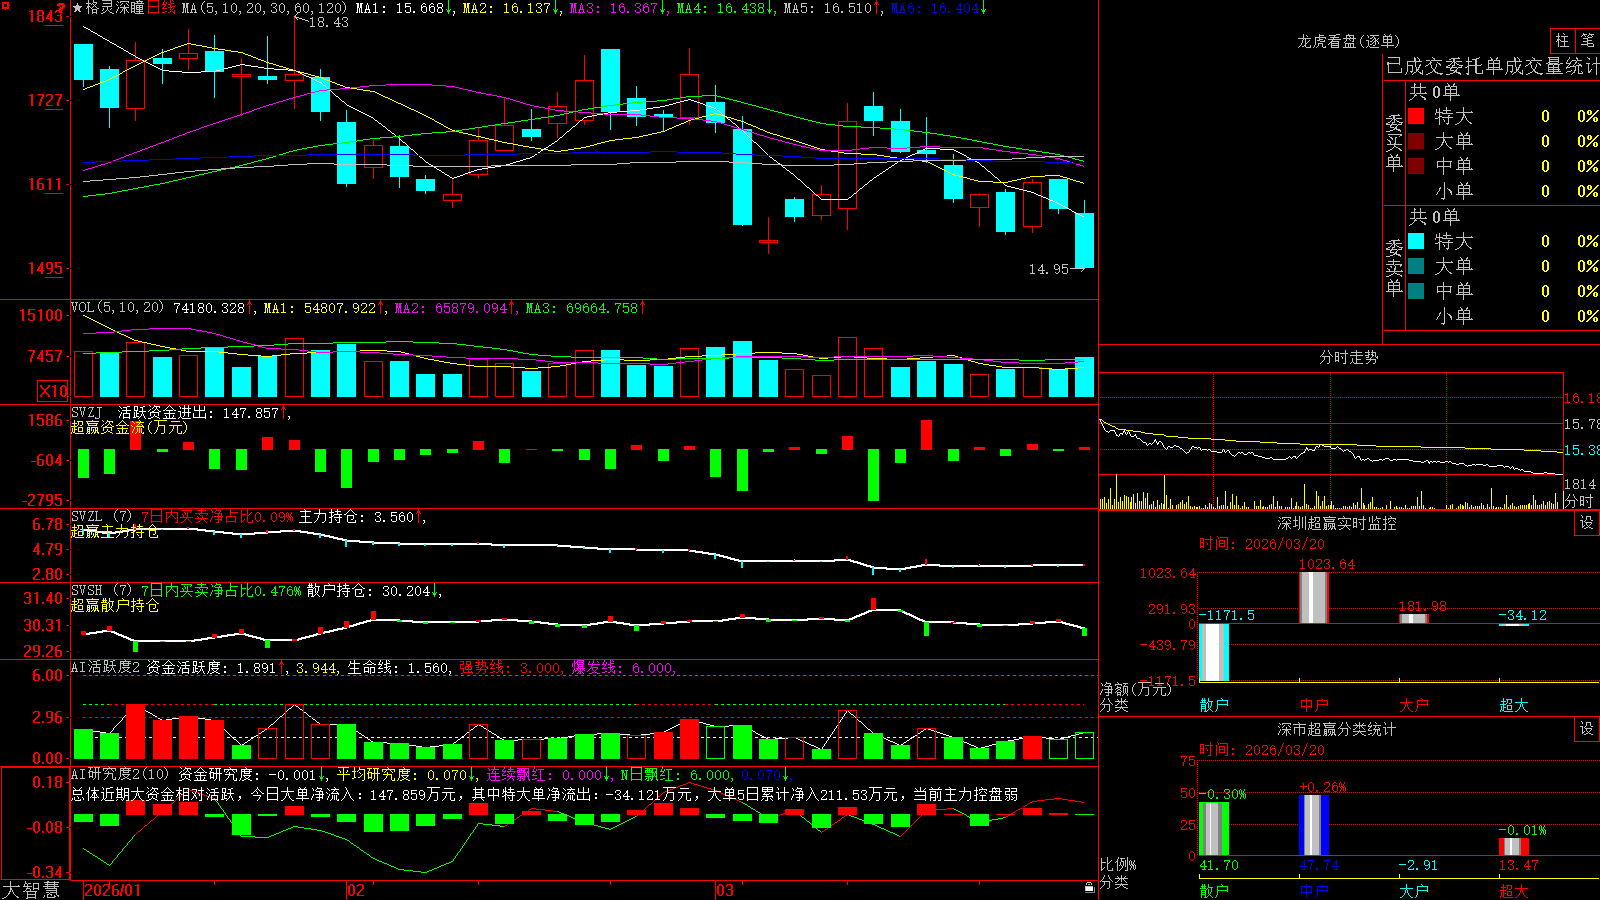Click the 超赢主力持仓 label

(x=115, y=531)
